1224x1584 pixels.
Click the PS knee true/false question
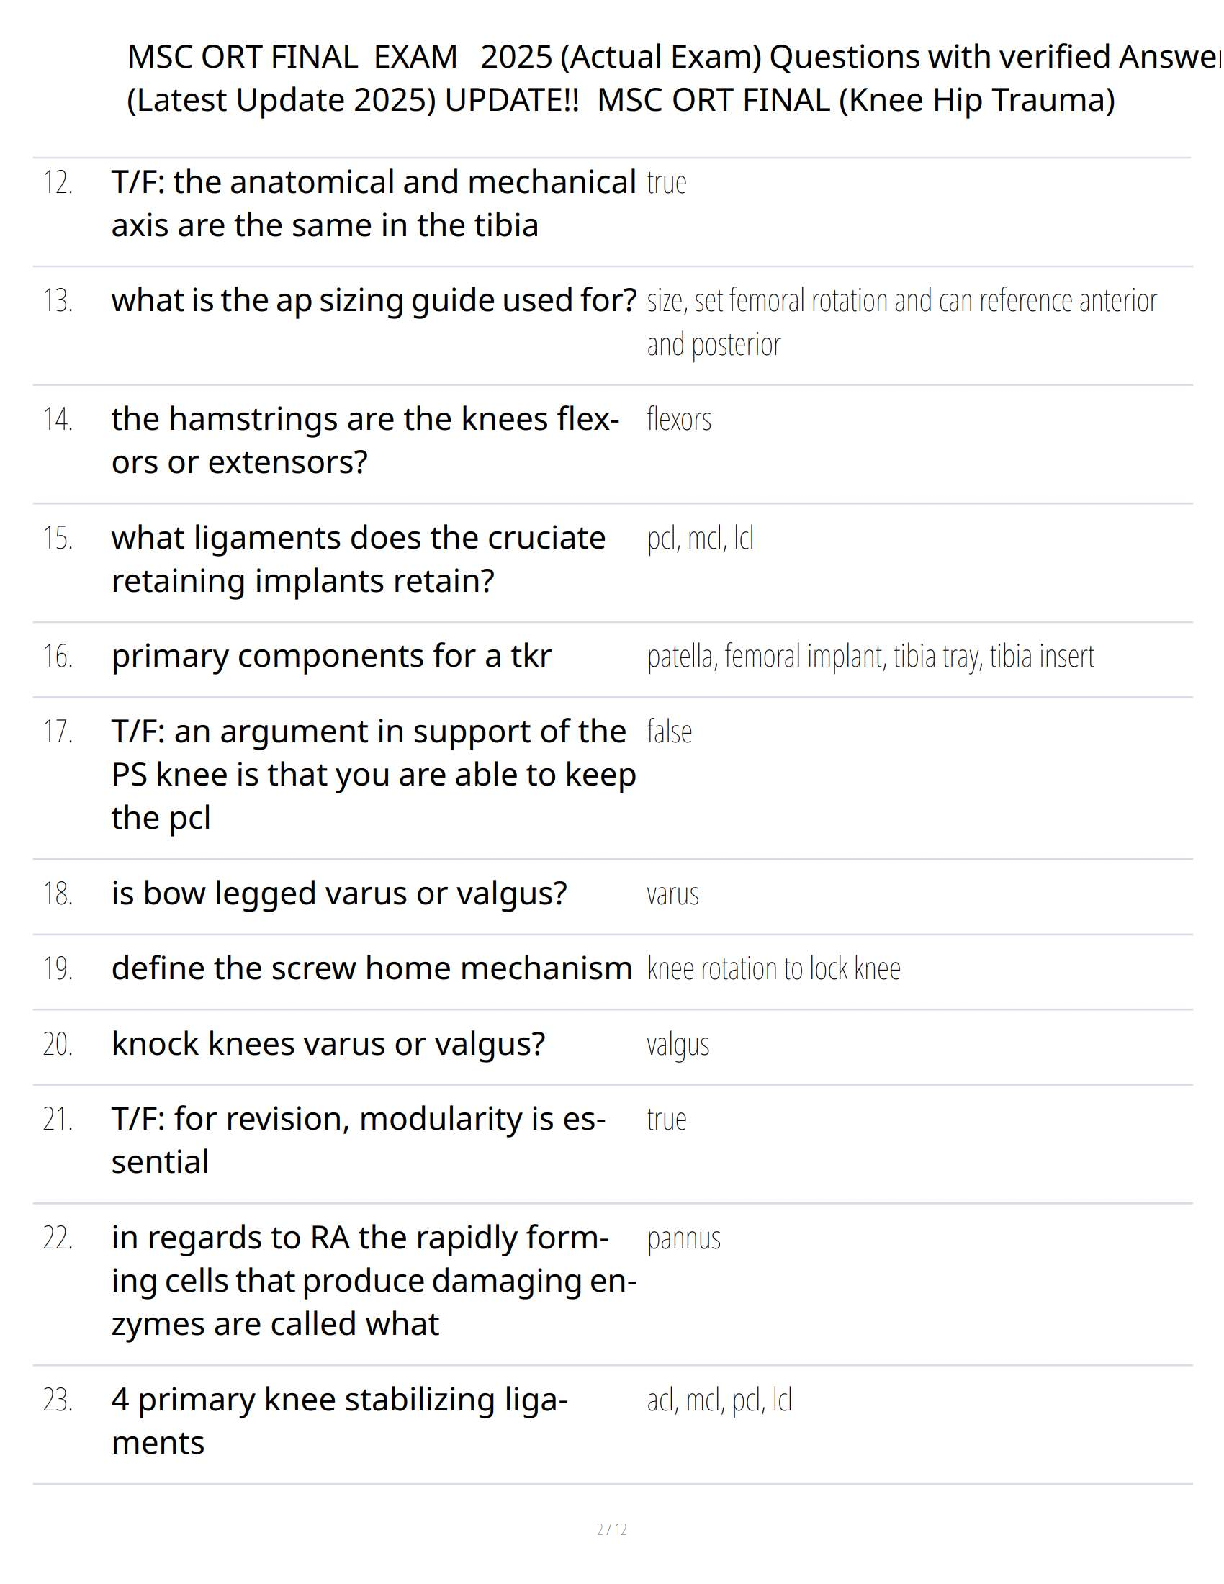[x=373, y=775]
